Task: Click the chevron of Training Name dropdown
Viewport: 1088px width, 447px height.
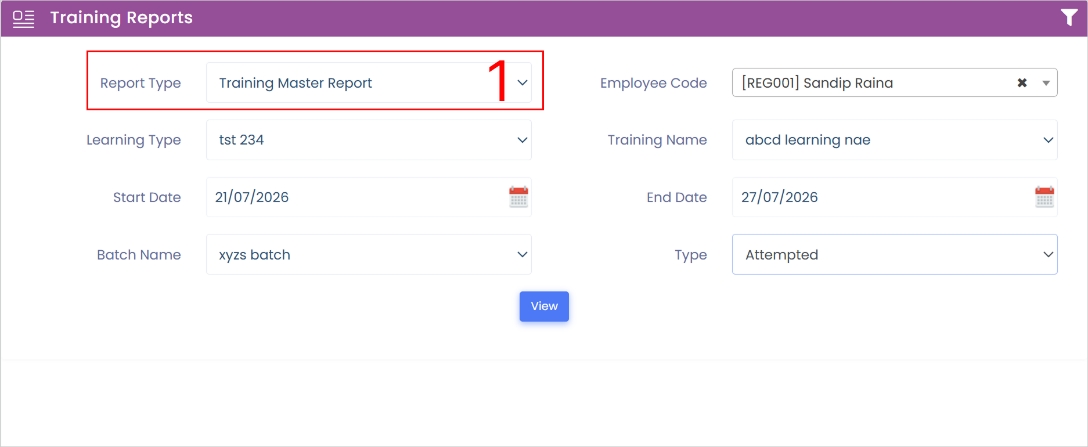Action: click(1048, 140)
